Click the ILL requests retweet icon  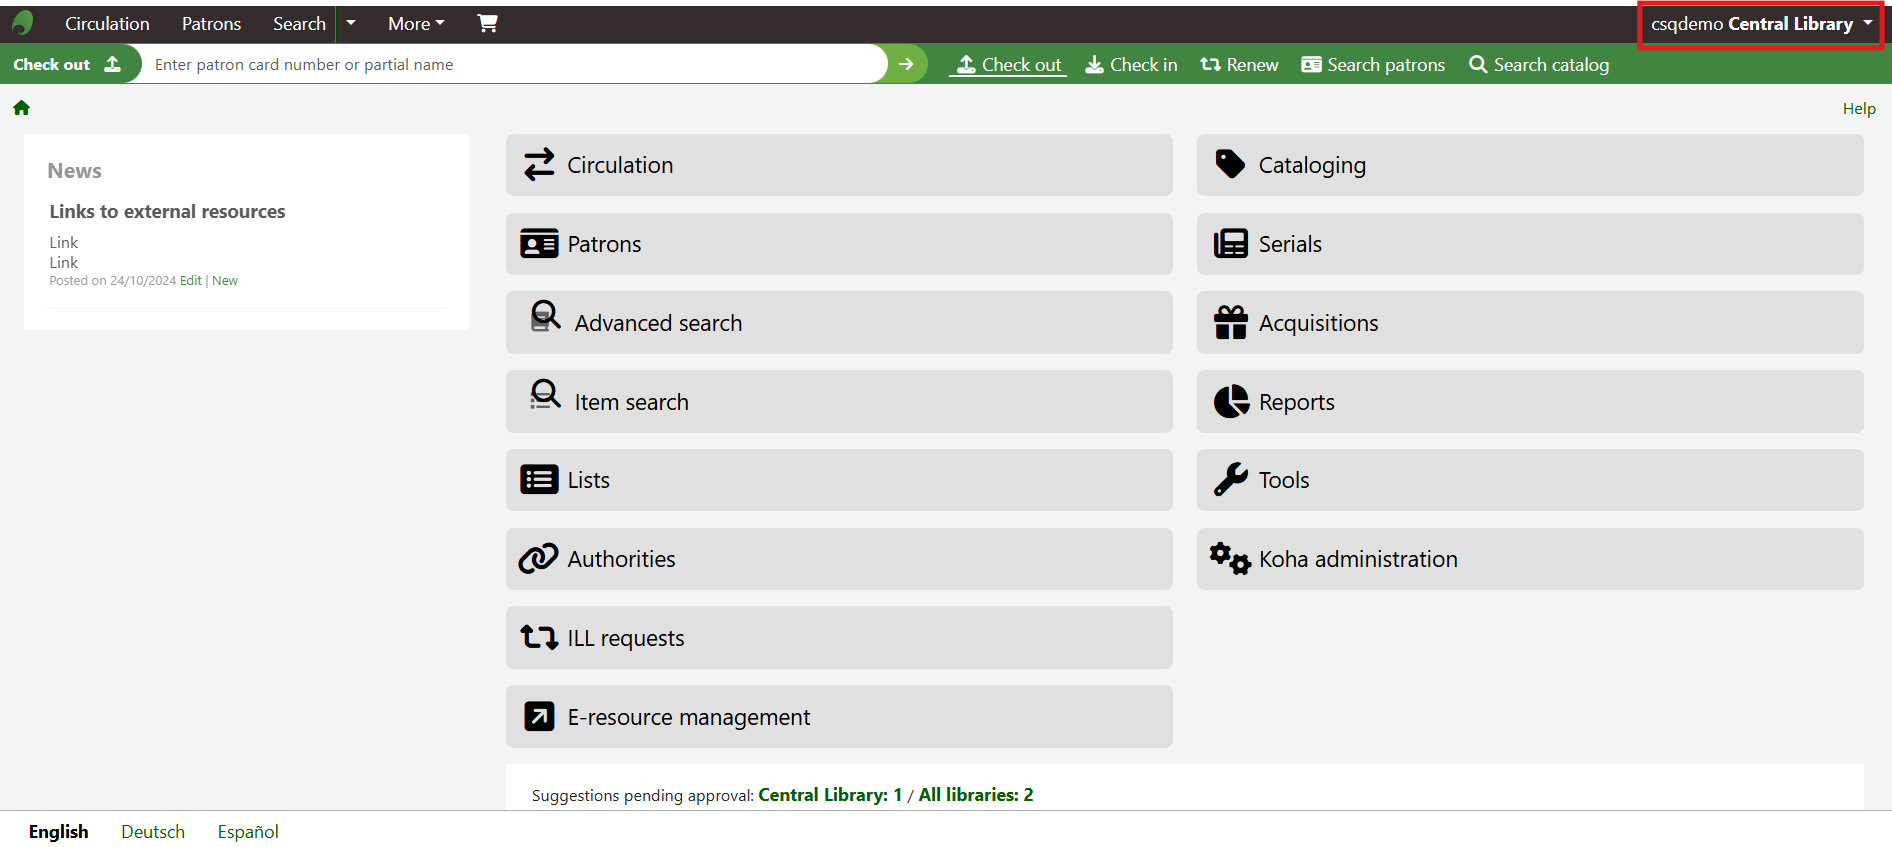coord(539,637)
